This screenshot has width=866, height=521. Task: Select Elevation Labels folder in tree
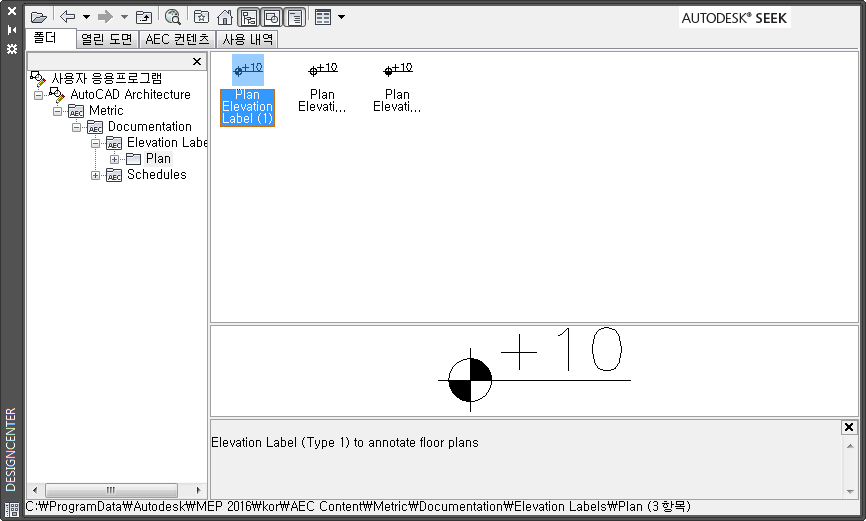coord(167,143)
